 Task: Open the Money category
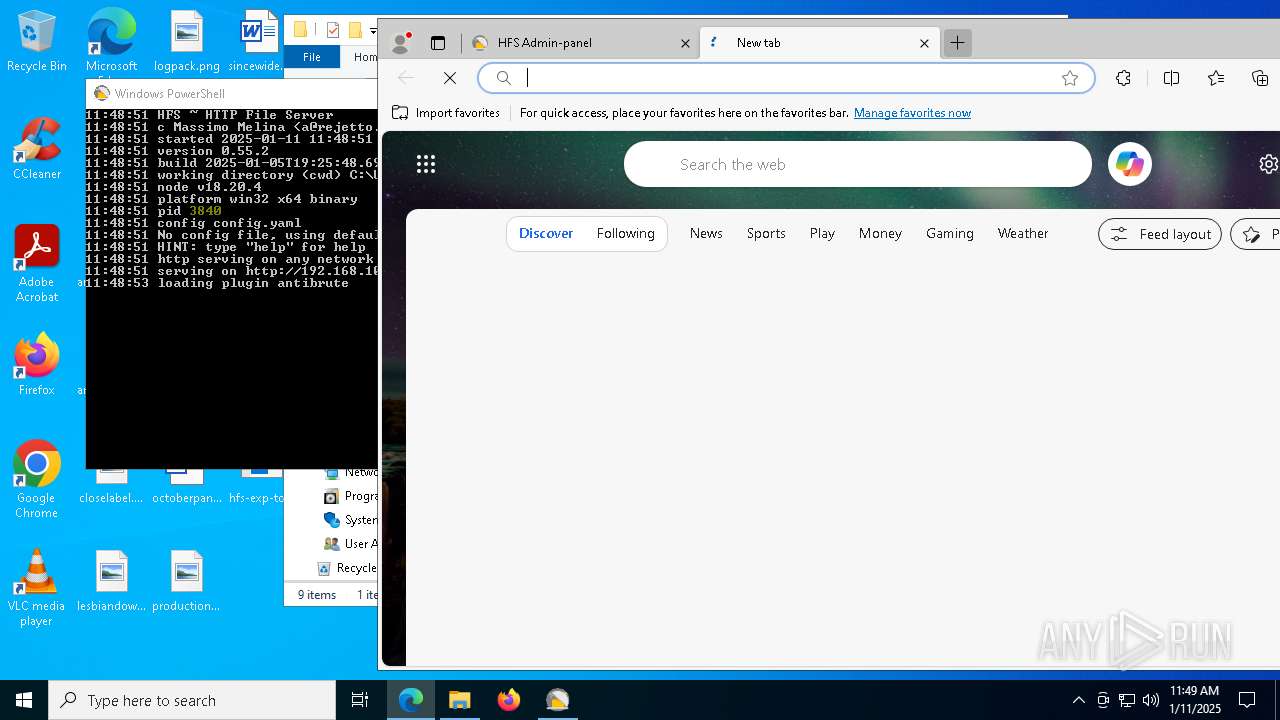point(880,233)
